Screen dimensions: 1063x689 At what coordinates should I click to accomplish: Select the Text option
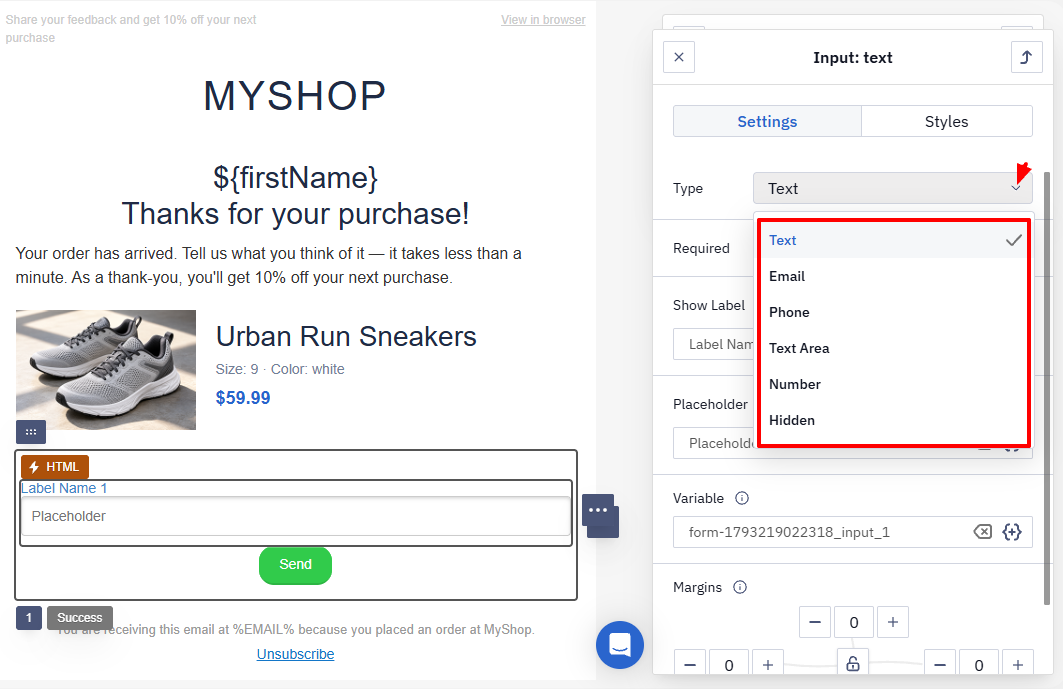coord(894,240)
